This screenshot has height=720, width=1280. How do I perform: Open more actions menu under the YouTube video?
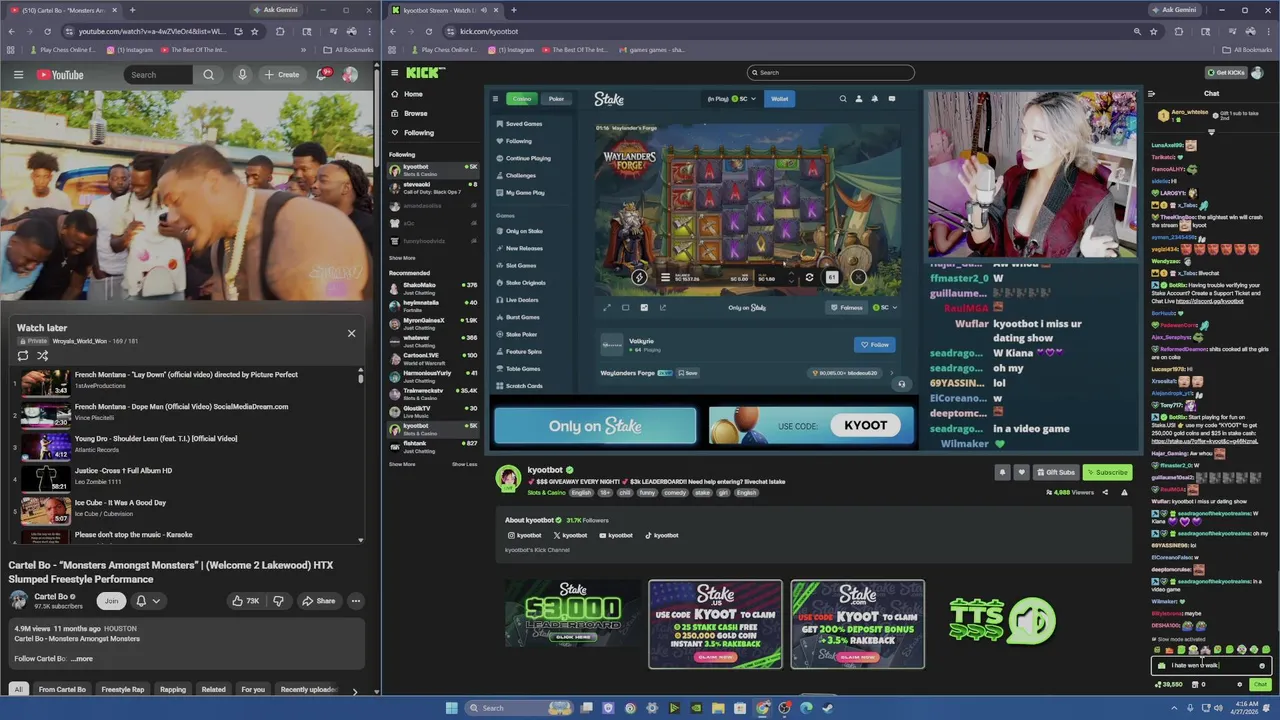pos(355,601)
